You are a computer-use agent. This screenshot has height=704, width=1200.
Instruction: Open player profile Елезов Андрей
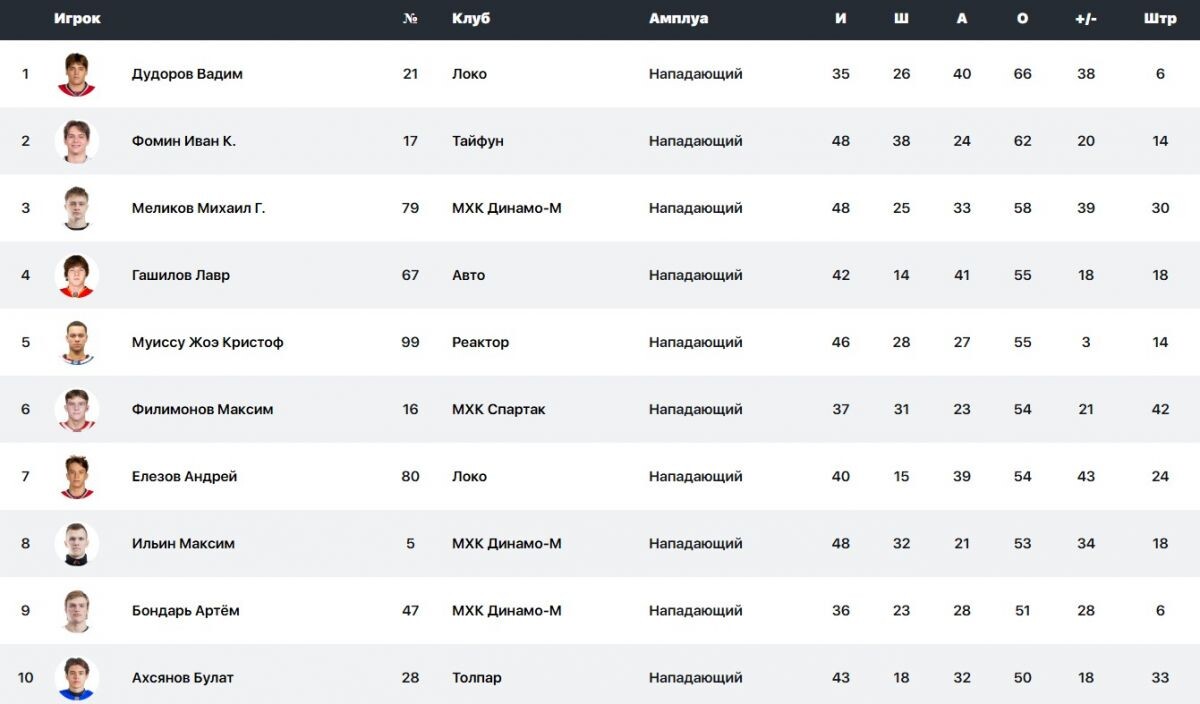point(184,476)
